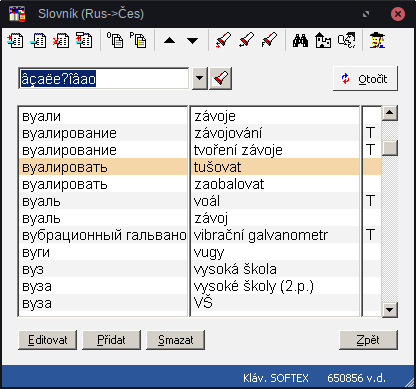Click the list scrollbar down arrow
416x389 pixels.
(389, 309)
